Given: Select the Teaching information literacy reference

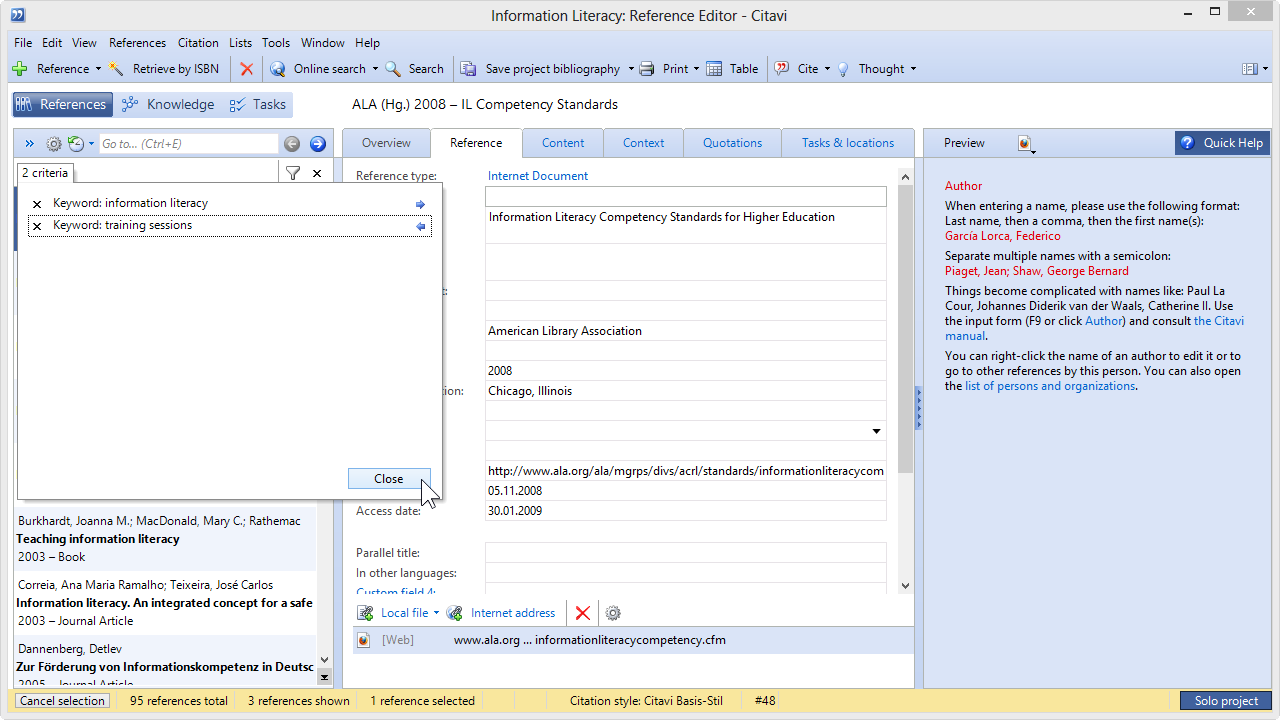Looking at the screenshot, I should tap(166, 539).
